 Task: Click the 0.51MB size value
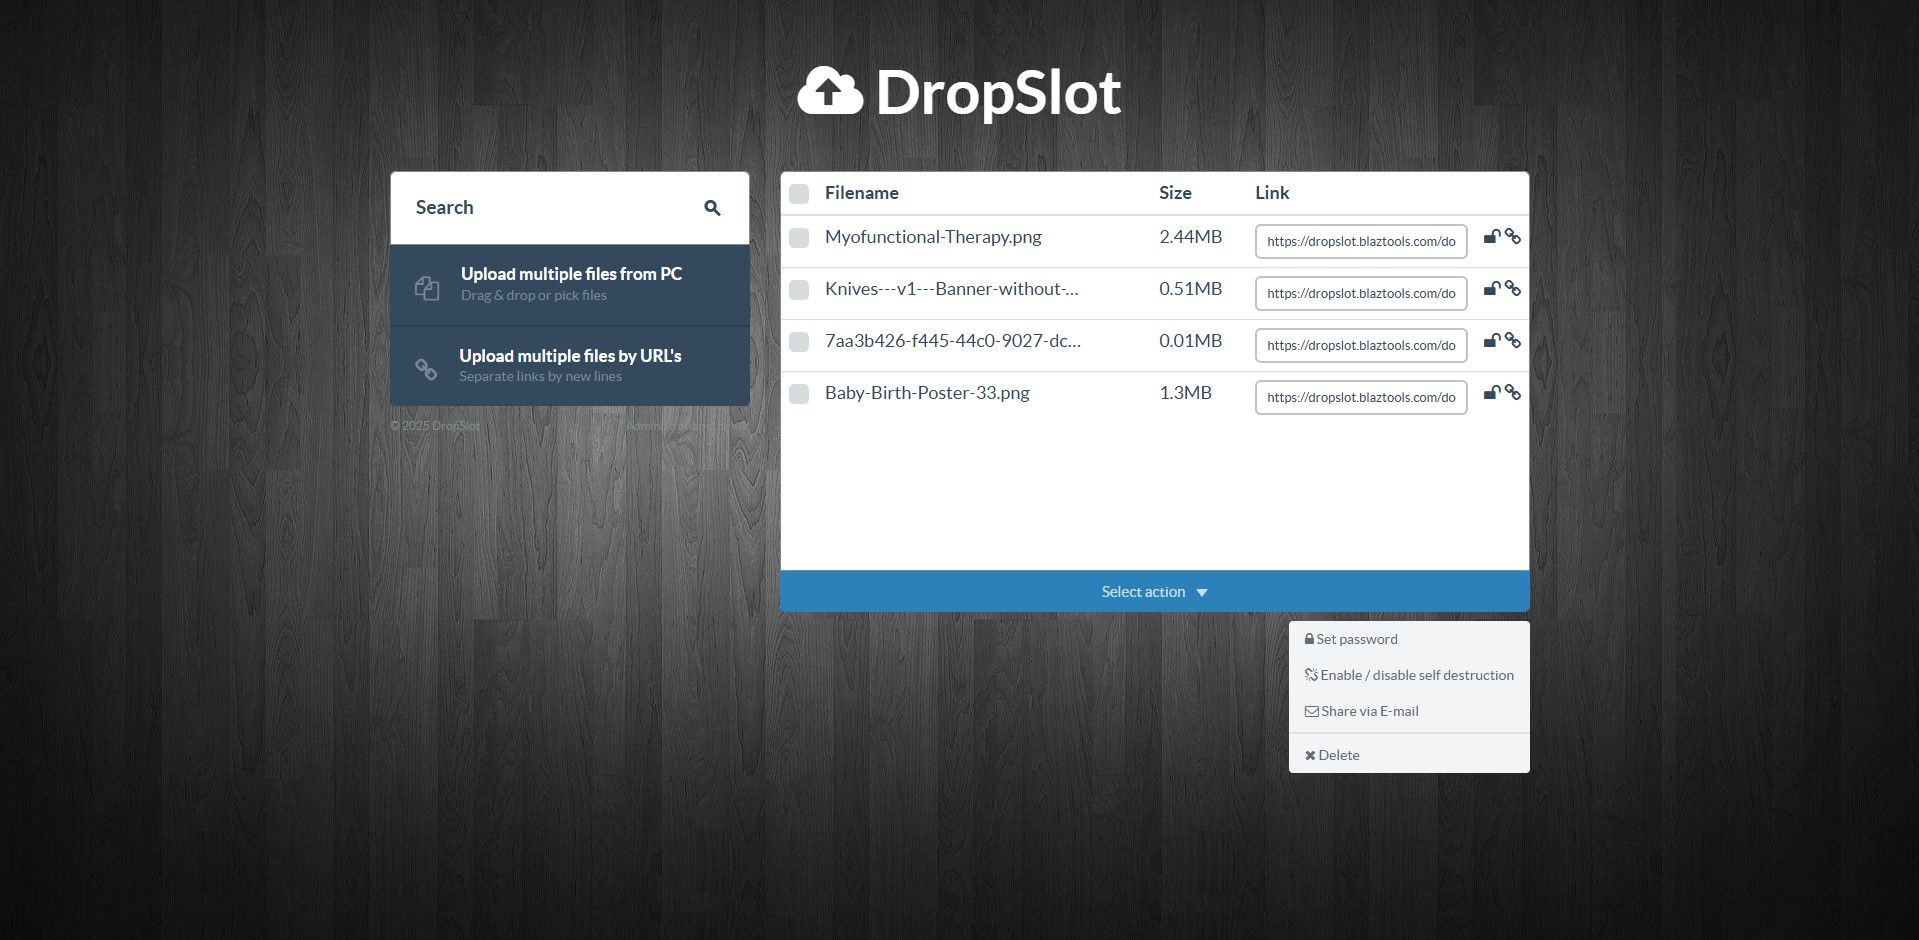pyautogui.click(x=1190, y=289)
